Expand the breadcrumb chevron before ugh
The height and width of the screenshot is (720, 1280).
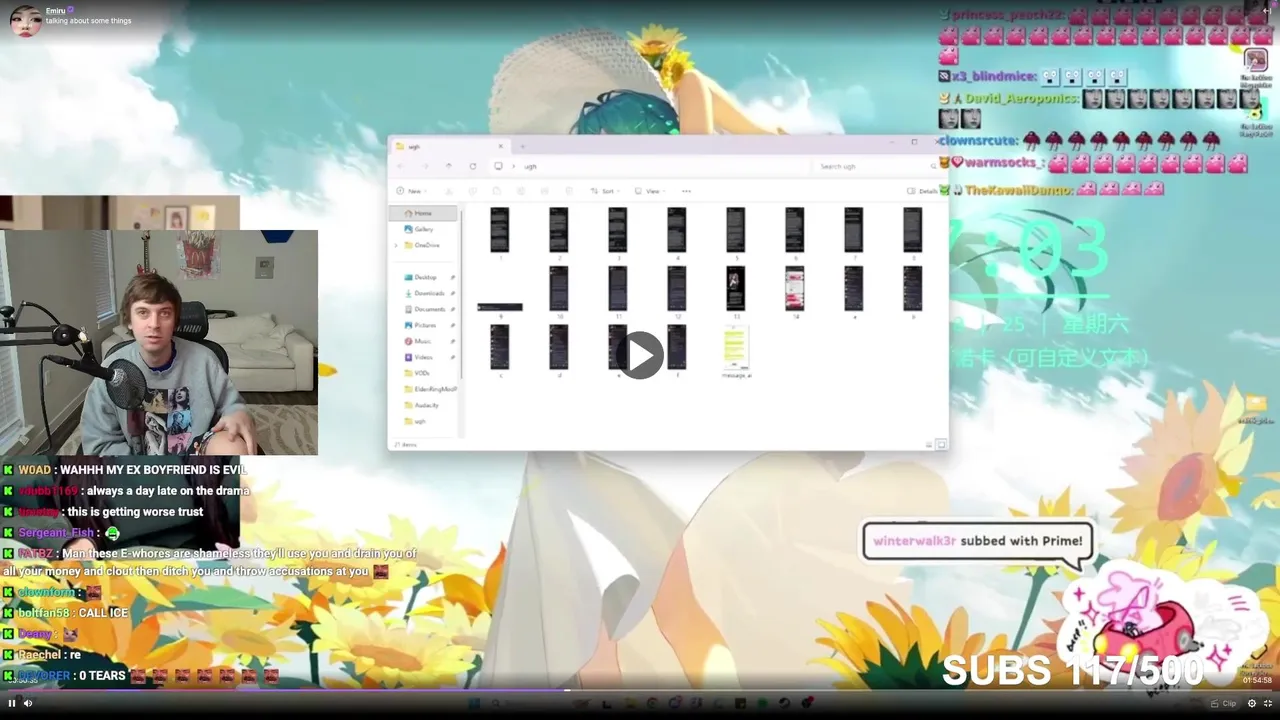(x=514, y=166)
